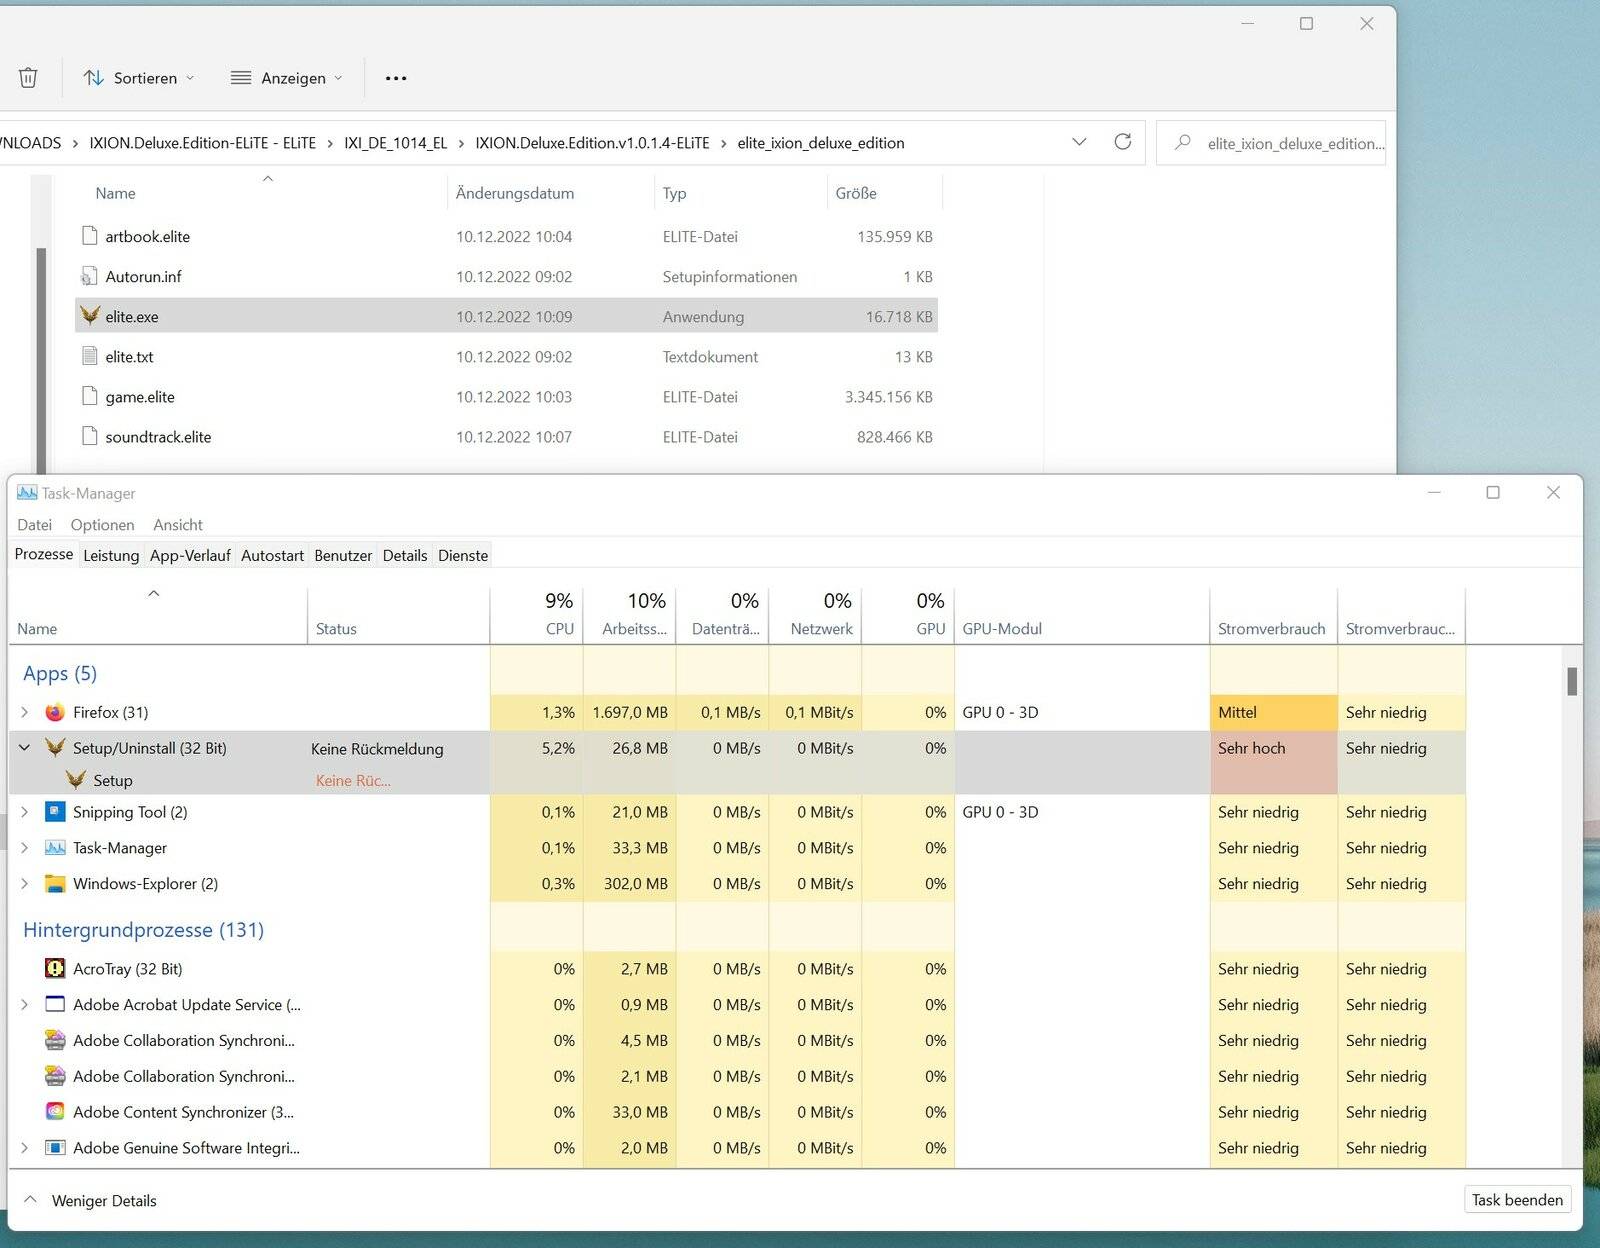The image size is (1600, 1248).
Task: Expand the Firefox process group
Action: click(25, 712)
